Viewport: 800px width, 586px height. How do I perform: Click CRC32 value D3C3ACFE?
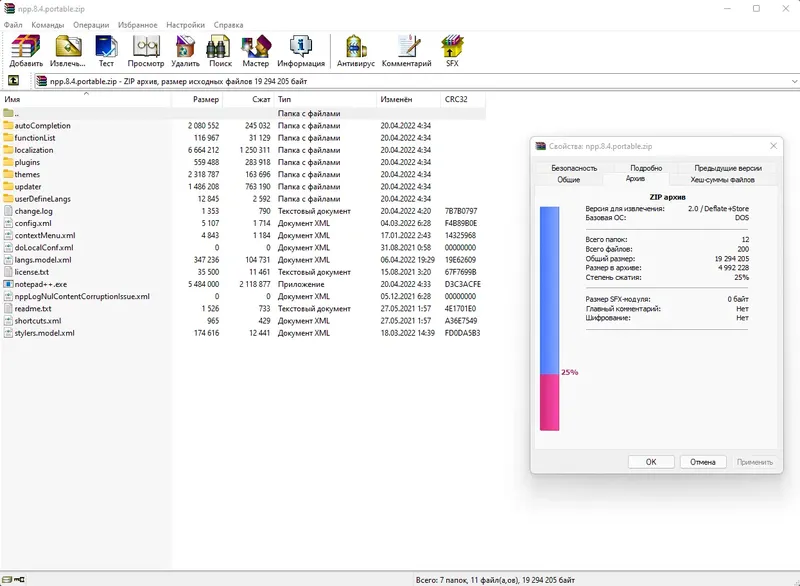tap(462, 284)
